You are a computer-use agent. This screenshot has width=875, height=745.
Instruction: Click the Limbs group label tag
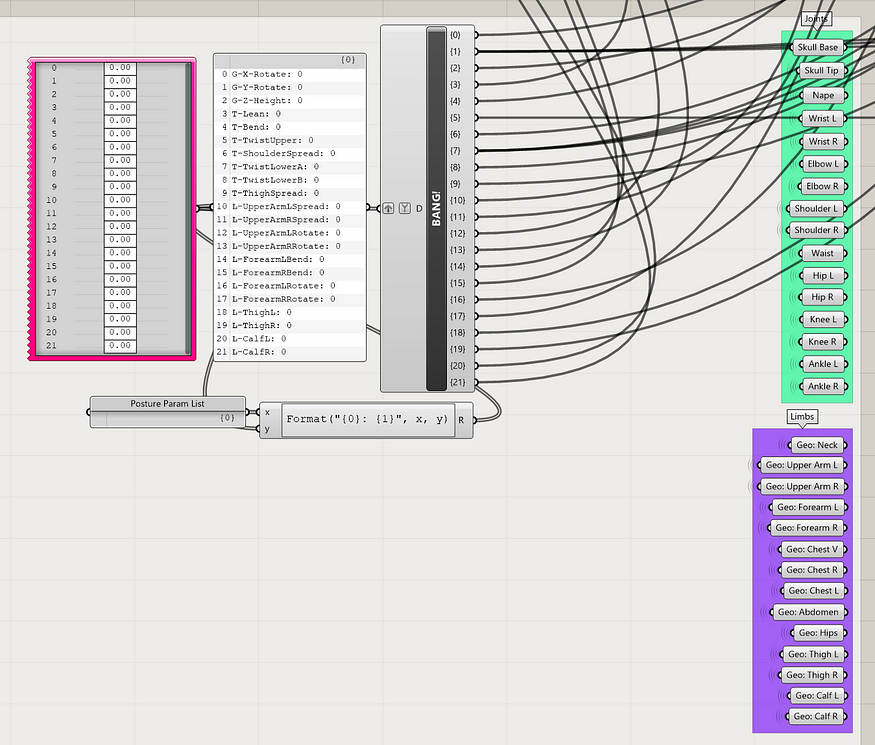click(x=802, y=416)
